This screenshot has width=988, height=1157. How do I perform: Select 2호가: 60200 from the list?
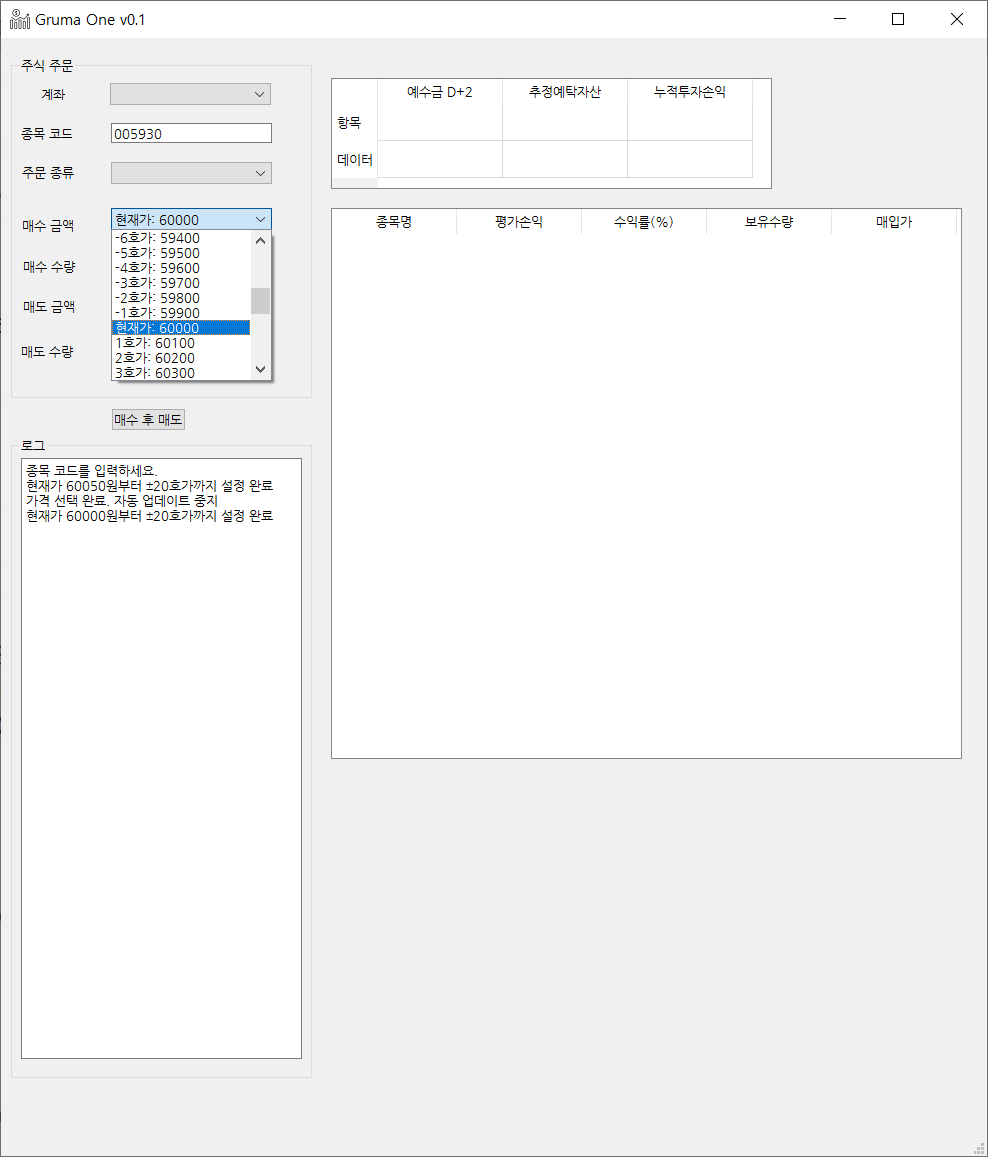coord(181,358)
